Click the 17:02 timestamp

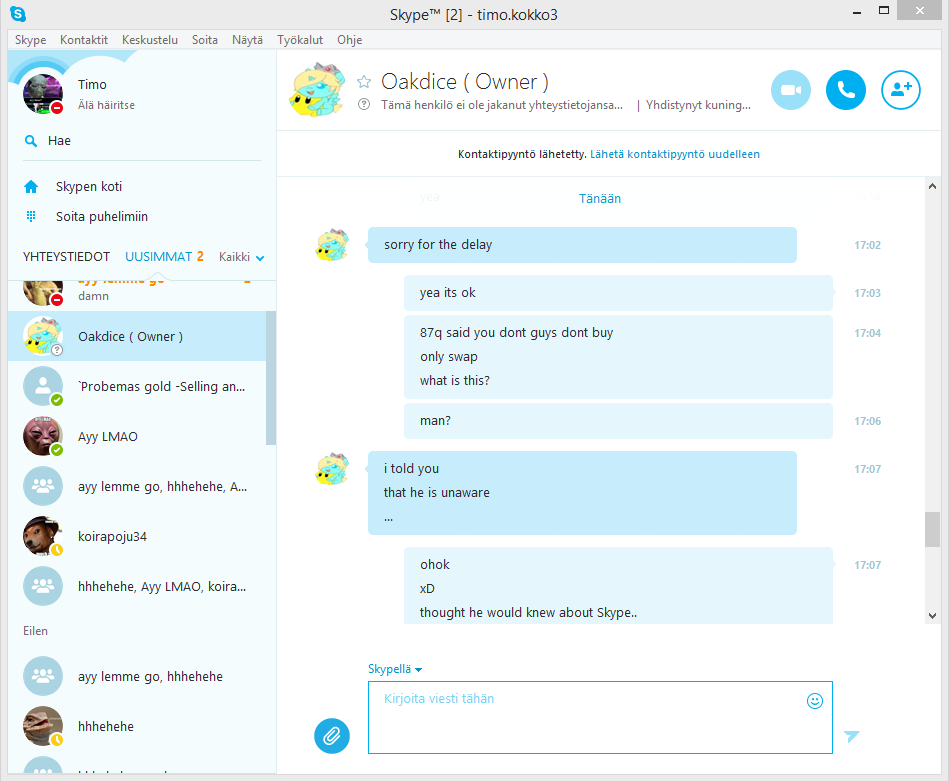pos(867,245)
